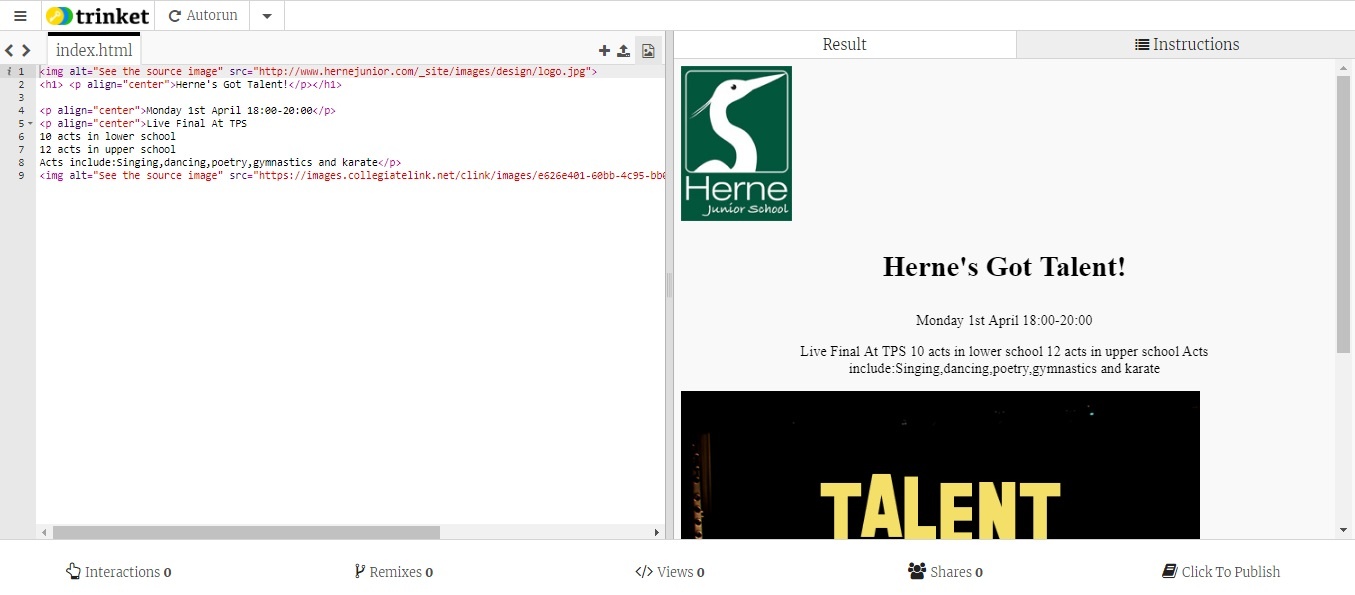Click code line 8 with Acts include
The image size is (1355, 595).
220,163
